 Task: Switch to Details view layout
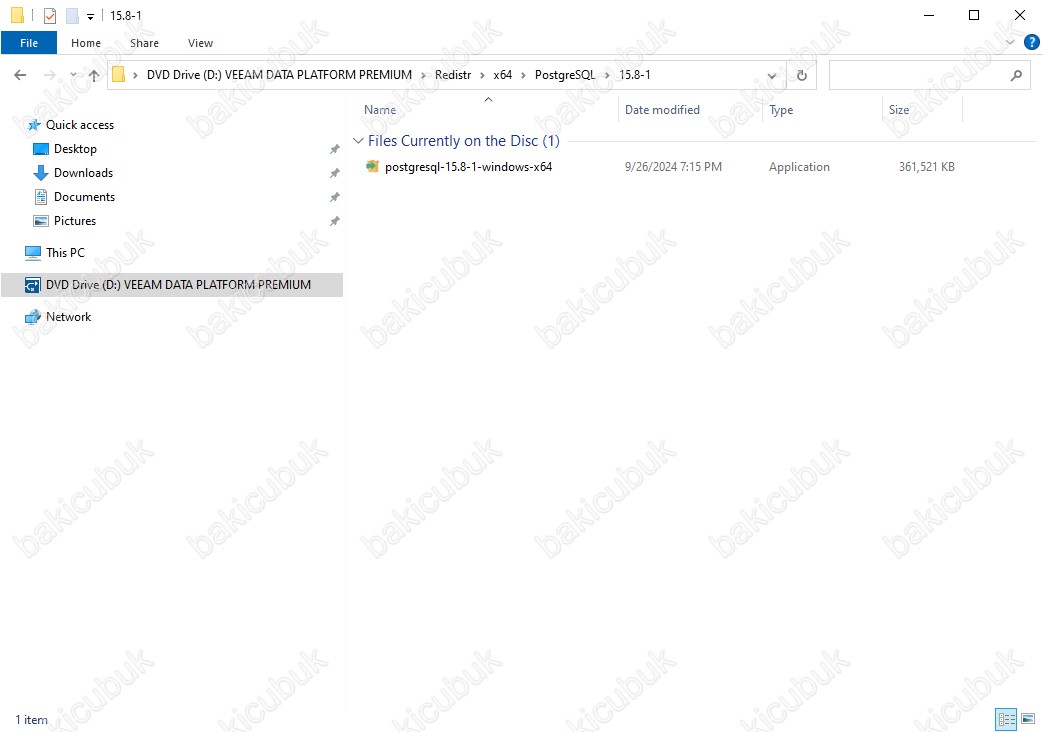(x=1006, y=719)
